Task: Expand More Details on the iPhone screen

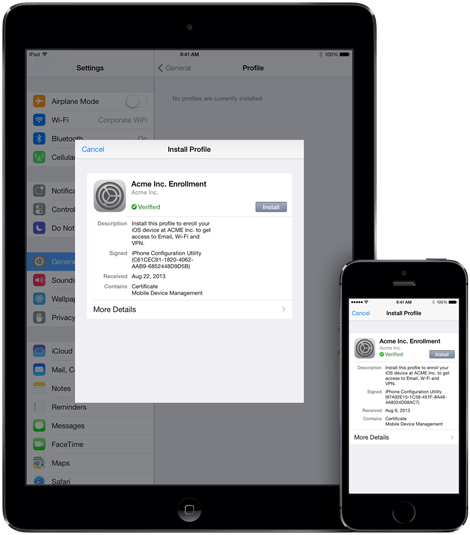Action: click(404, 437)
